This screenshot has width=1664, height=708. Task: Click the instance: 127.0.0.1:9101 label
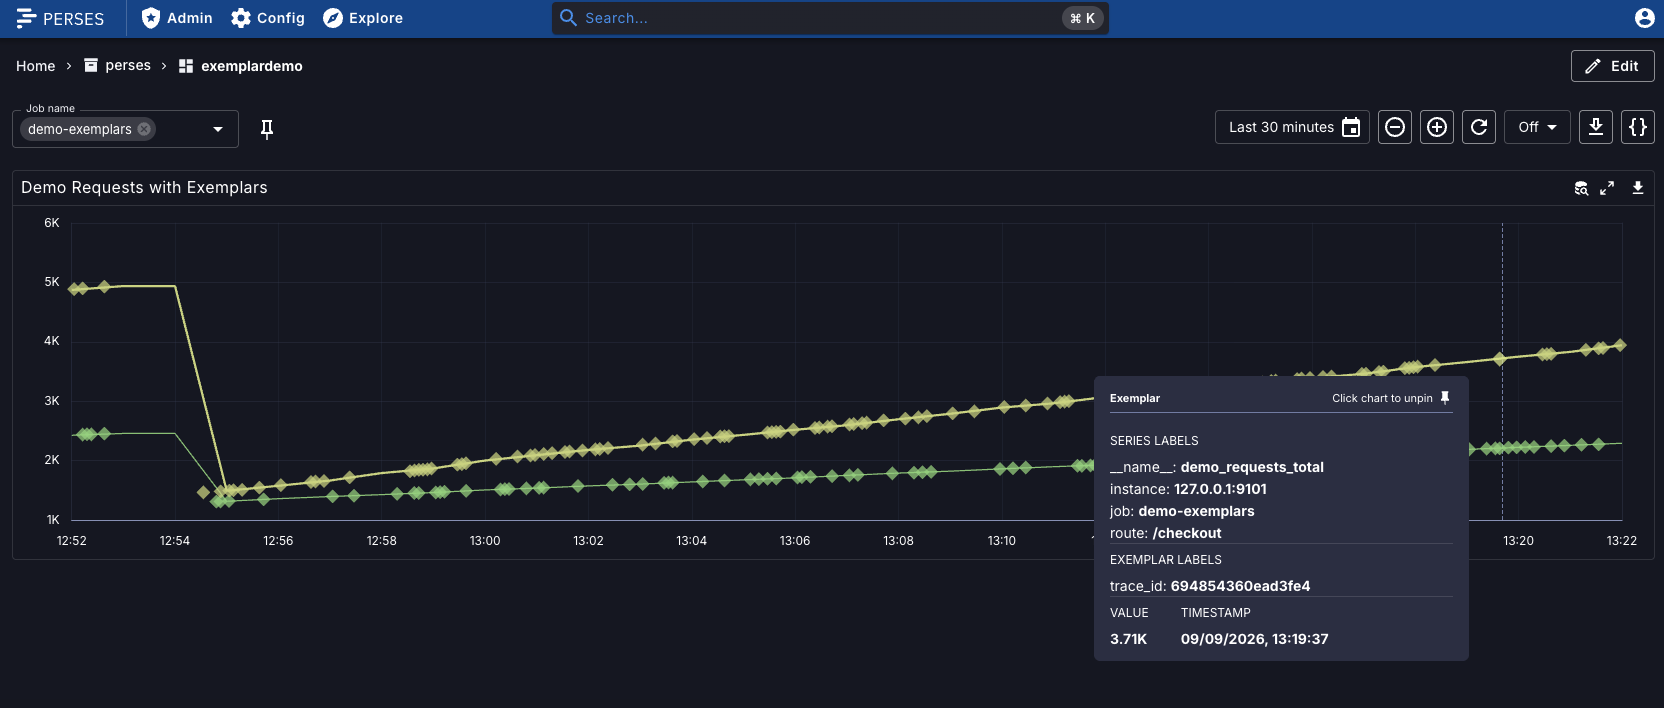(x=1188, y=489)
